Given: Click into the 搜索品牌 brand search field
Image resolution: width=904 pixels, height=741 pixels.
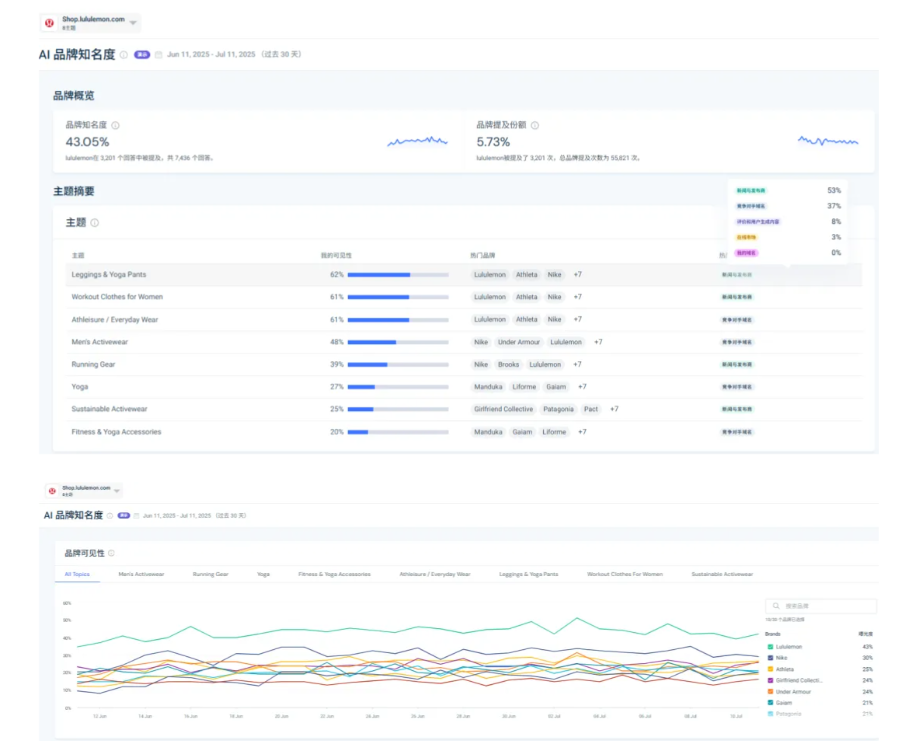Looking at the screenshot, I should (821, 605).
